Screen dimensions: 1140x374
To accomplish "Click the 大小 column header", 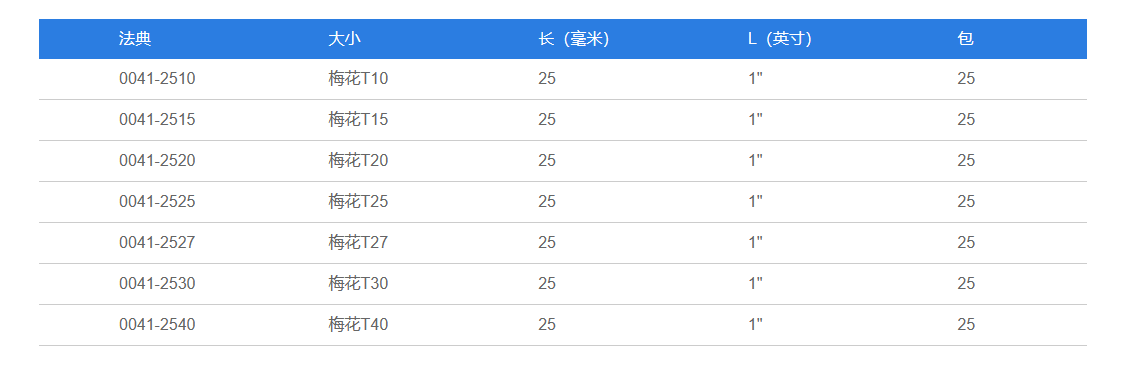I will 344,39.
